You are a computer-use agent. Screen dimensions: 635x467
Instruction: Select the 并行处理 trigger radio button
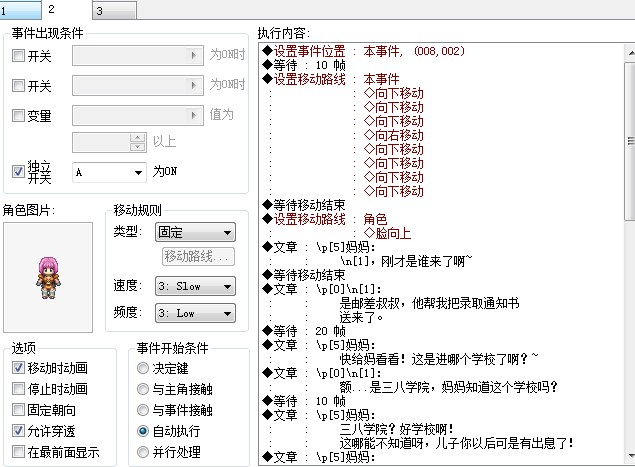[143, 452]
